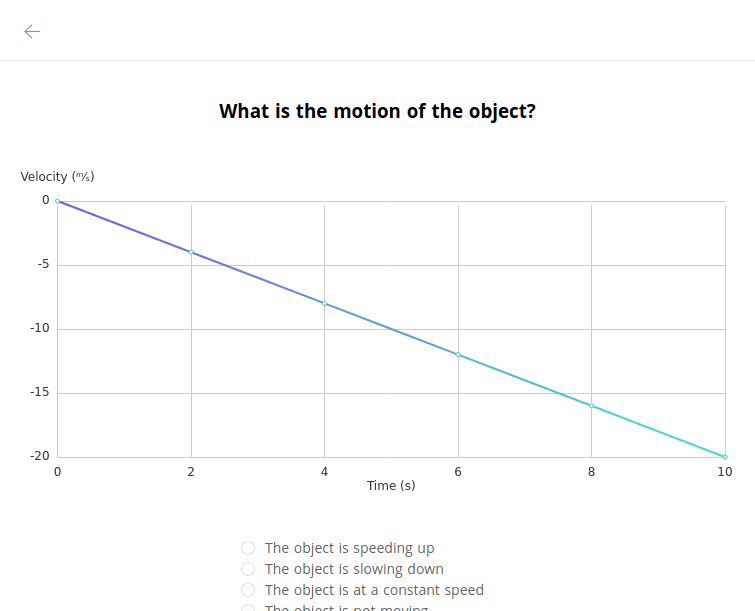The image size is (755, 611).
Task: Click the 10 tick label on time axis
Action: point(725,472)
